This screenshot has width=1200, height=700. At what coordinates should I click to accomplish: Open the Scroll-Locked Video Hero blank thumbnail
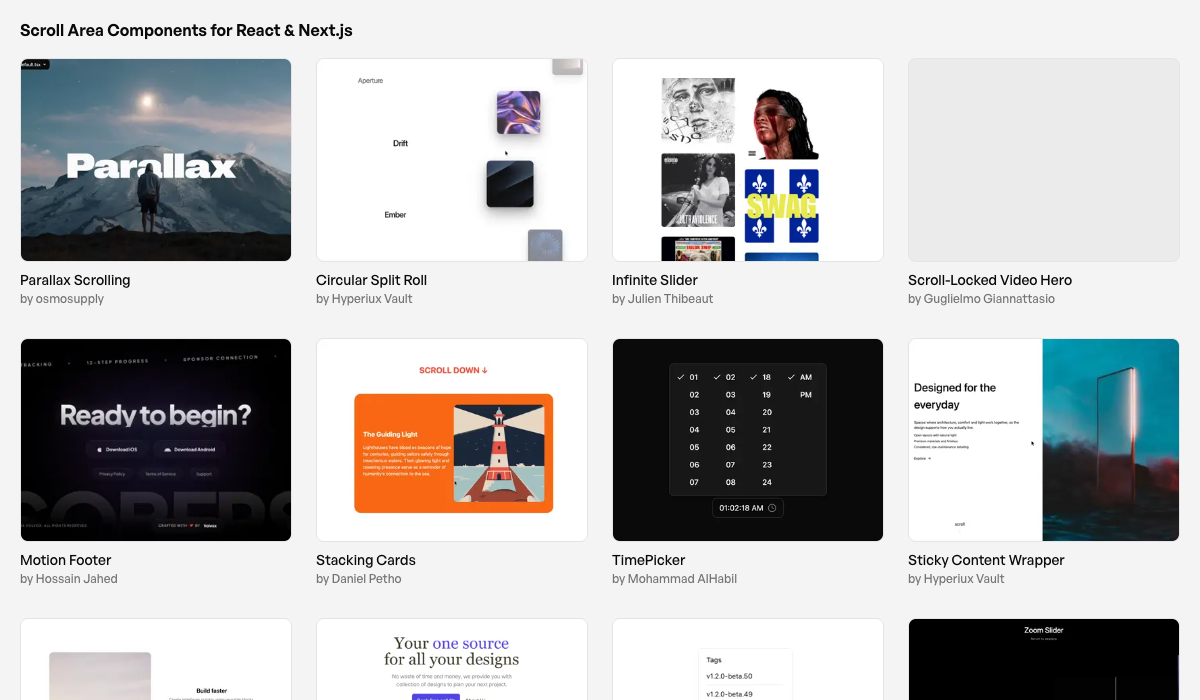click(1044, 160)
